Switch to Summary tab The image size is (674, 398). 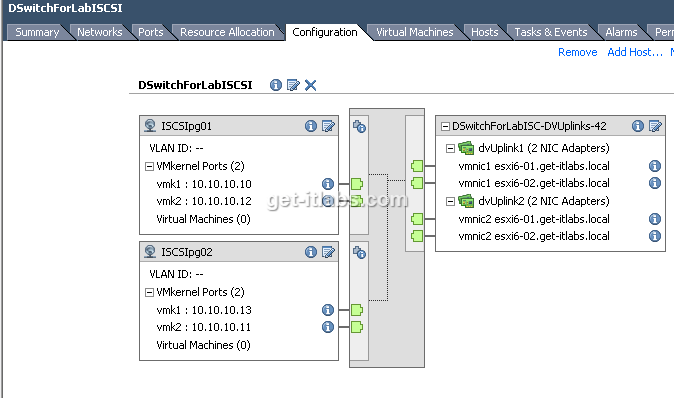point(37,32)
